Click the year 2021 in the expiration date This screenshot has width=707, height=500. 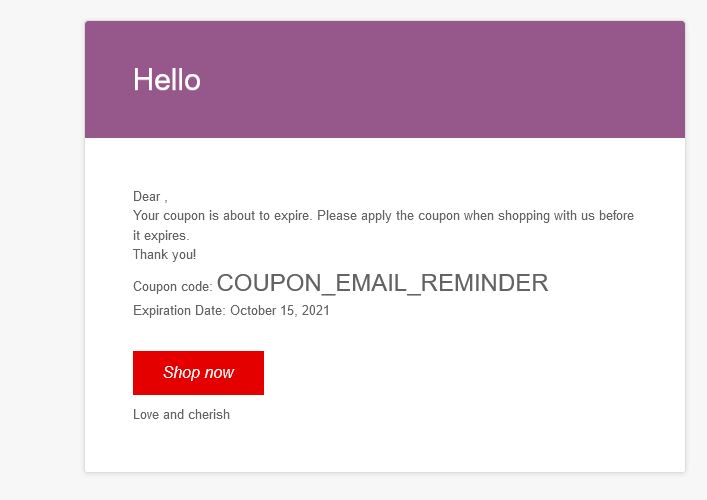(x=316, y=311)
